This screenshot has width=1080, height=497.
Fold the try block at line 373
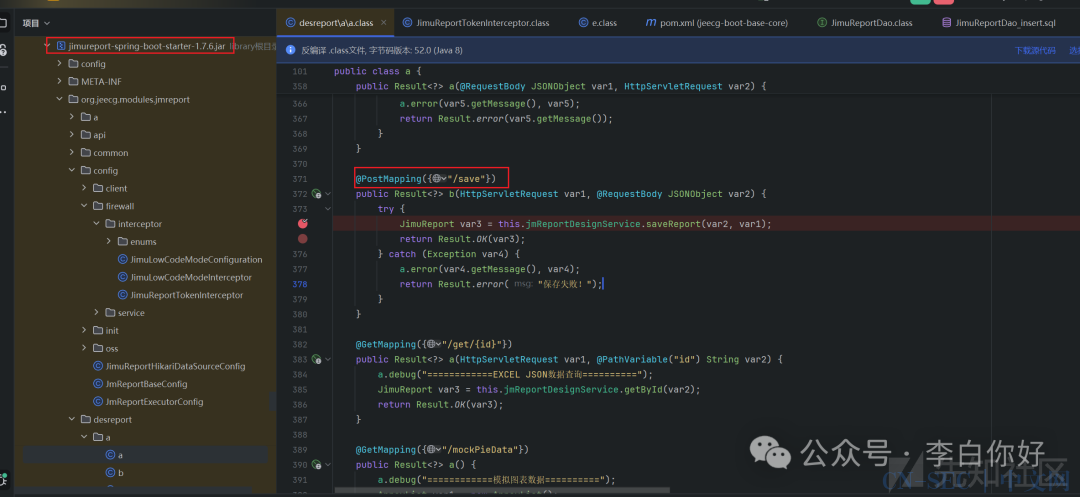coord(328,209)
